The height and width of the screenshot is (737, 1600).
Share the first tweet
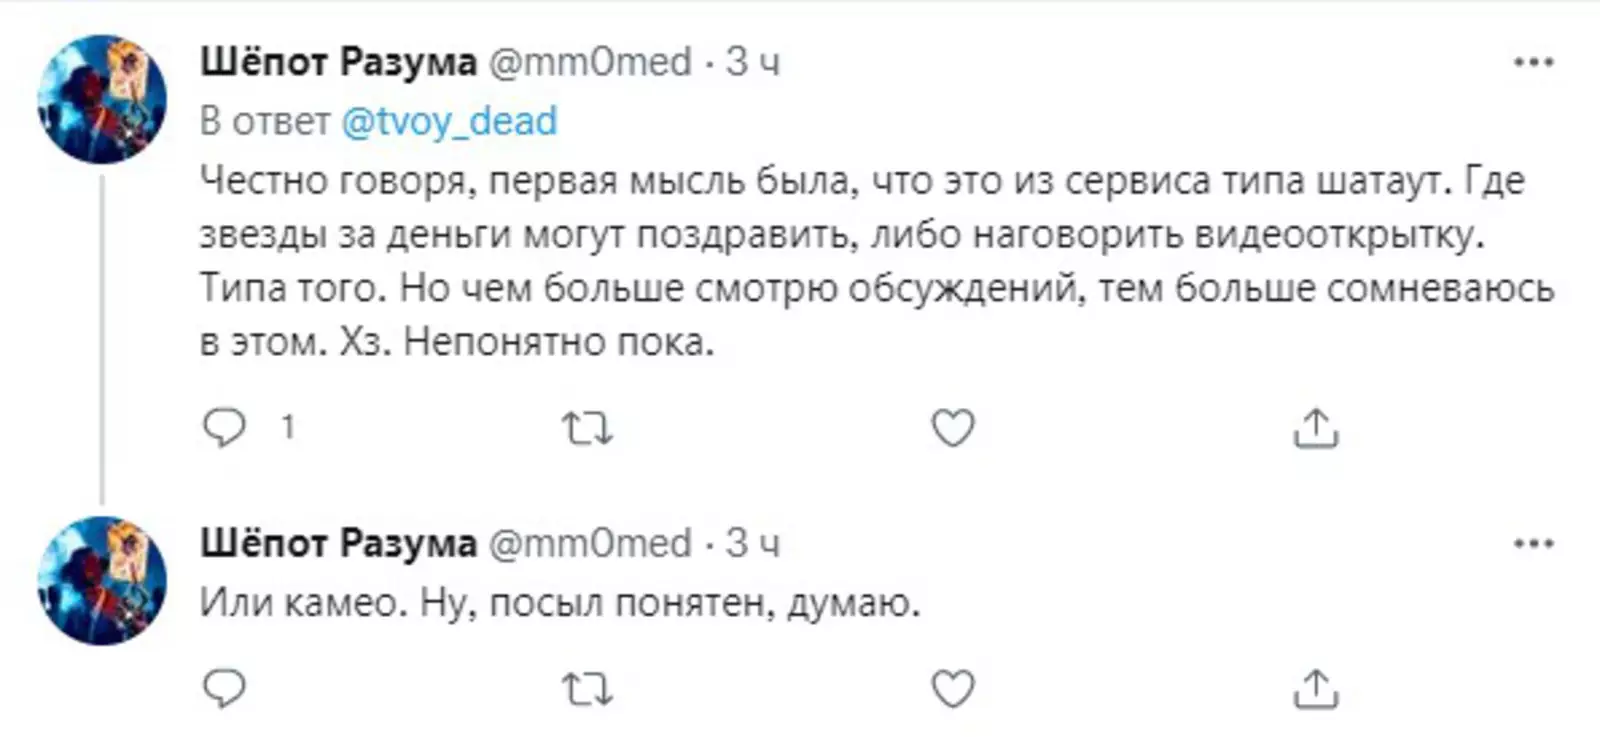click(1315, 429)
